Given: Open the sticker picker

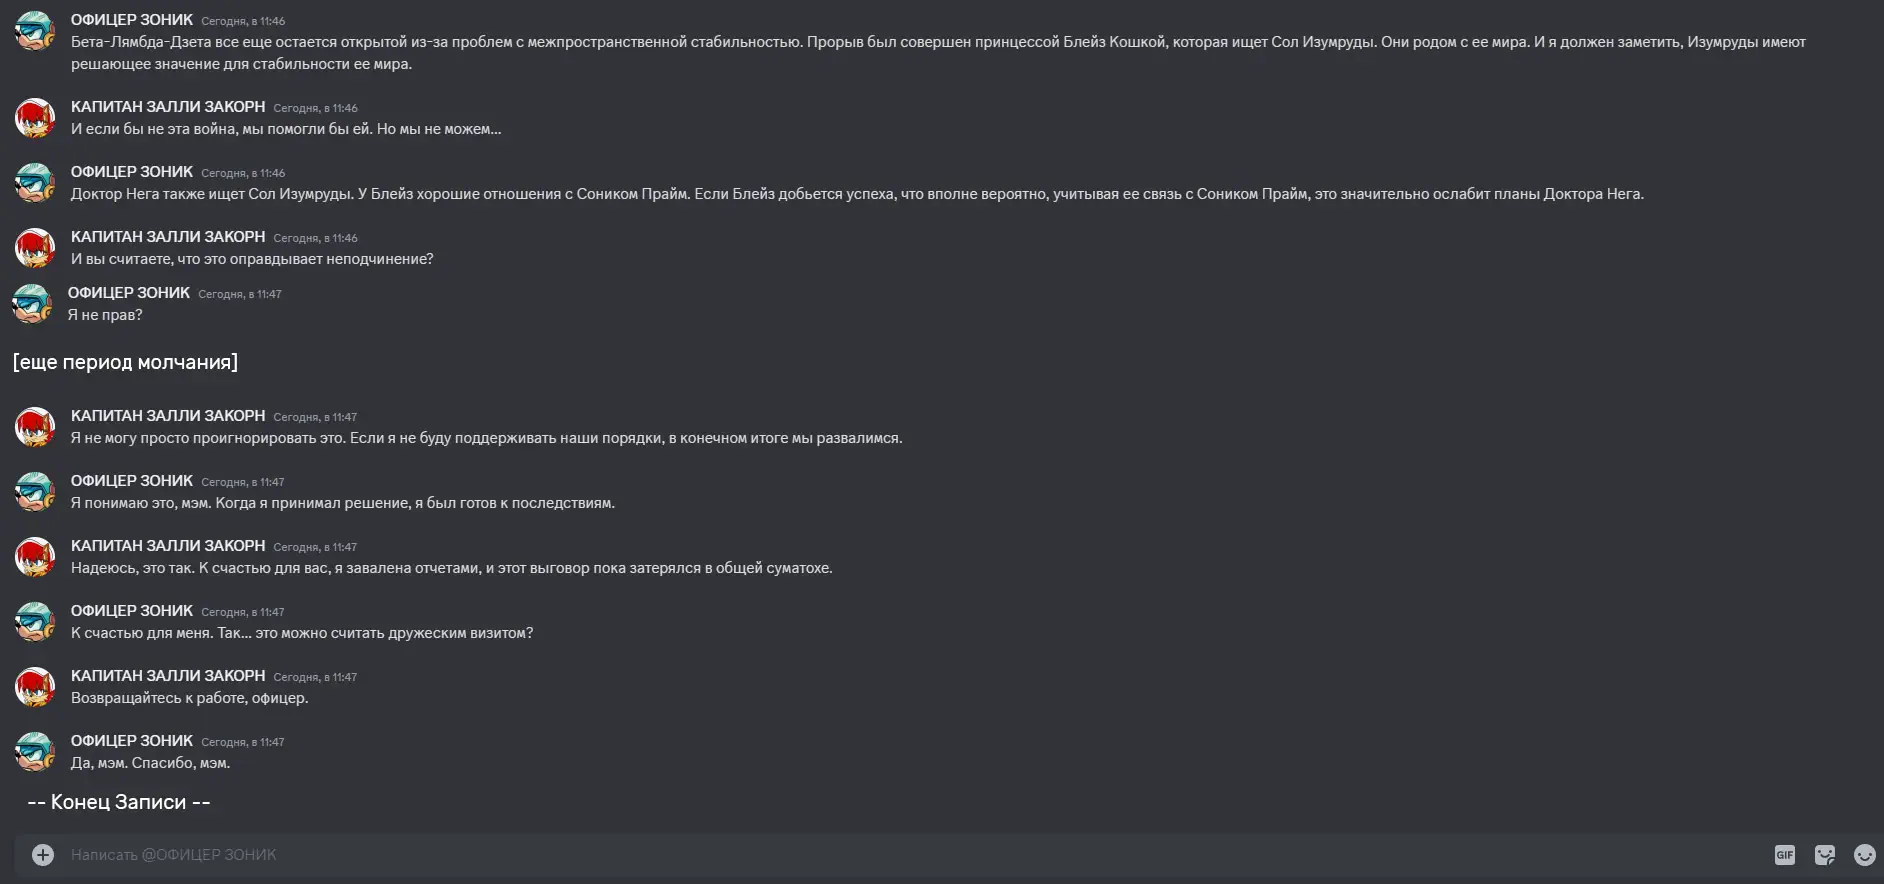Looking at the screenshot, I should [1825, 855].
